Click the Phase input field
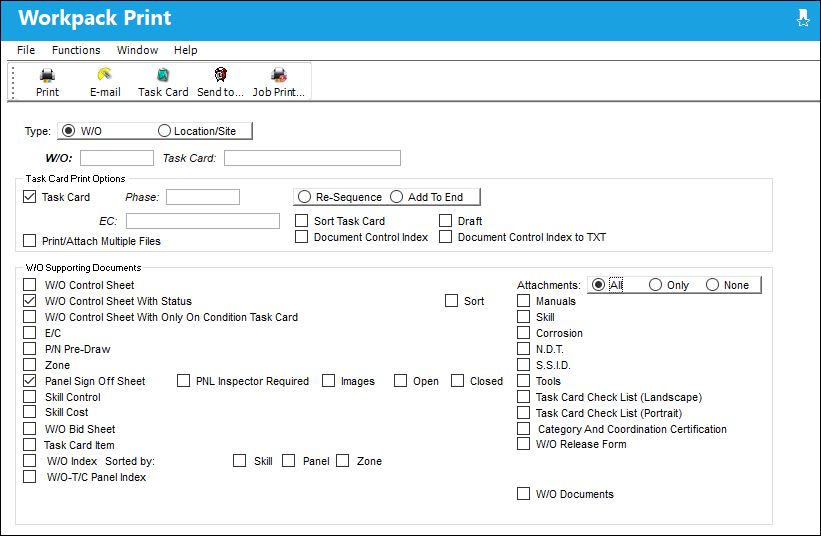 (x=203, y=197)
